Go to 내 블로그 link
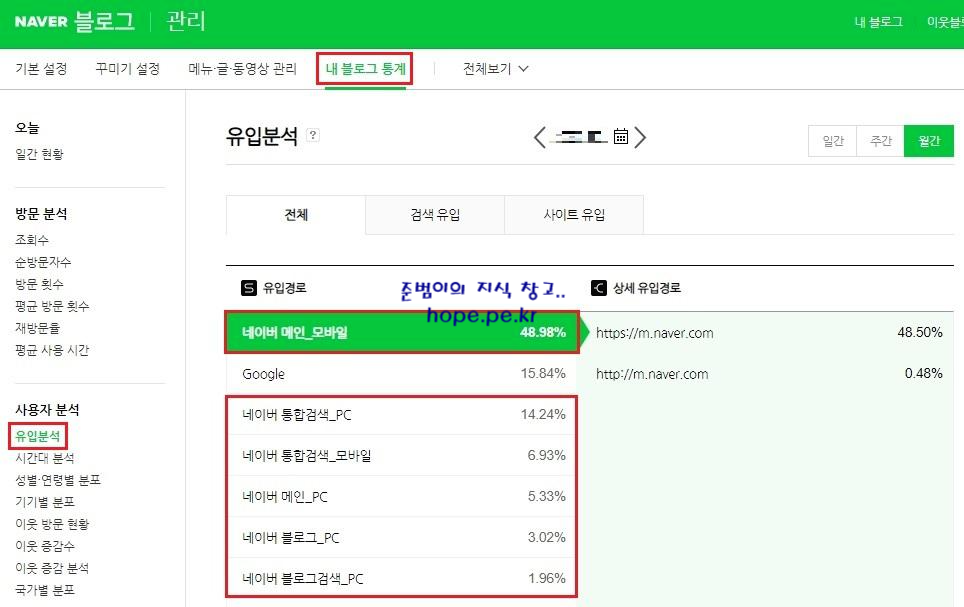The image size is (964, 607). [x=879, y=22]
